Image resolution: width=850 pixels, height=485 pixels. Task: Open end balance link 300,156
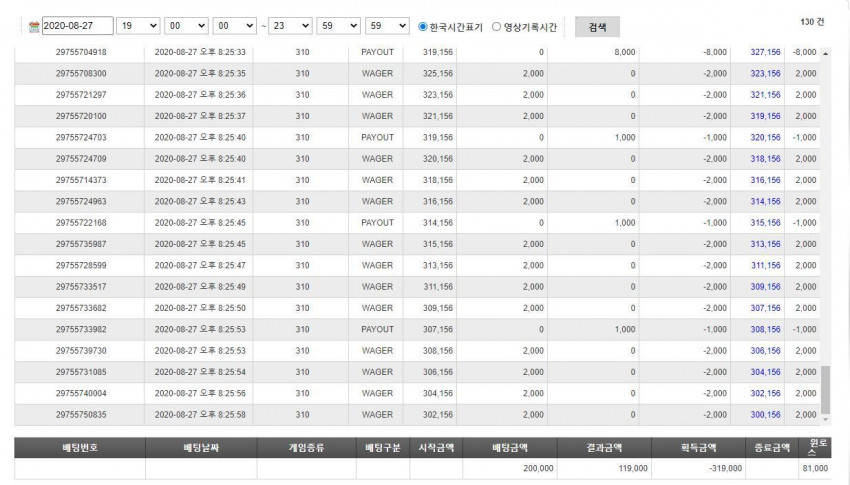pyautogui.click(x=765, y=415)
